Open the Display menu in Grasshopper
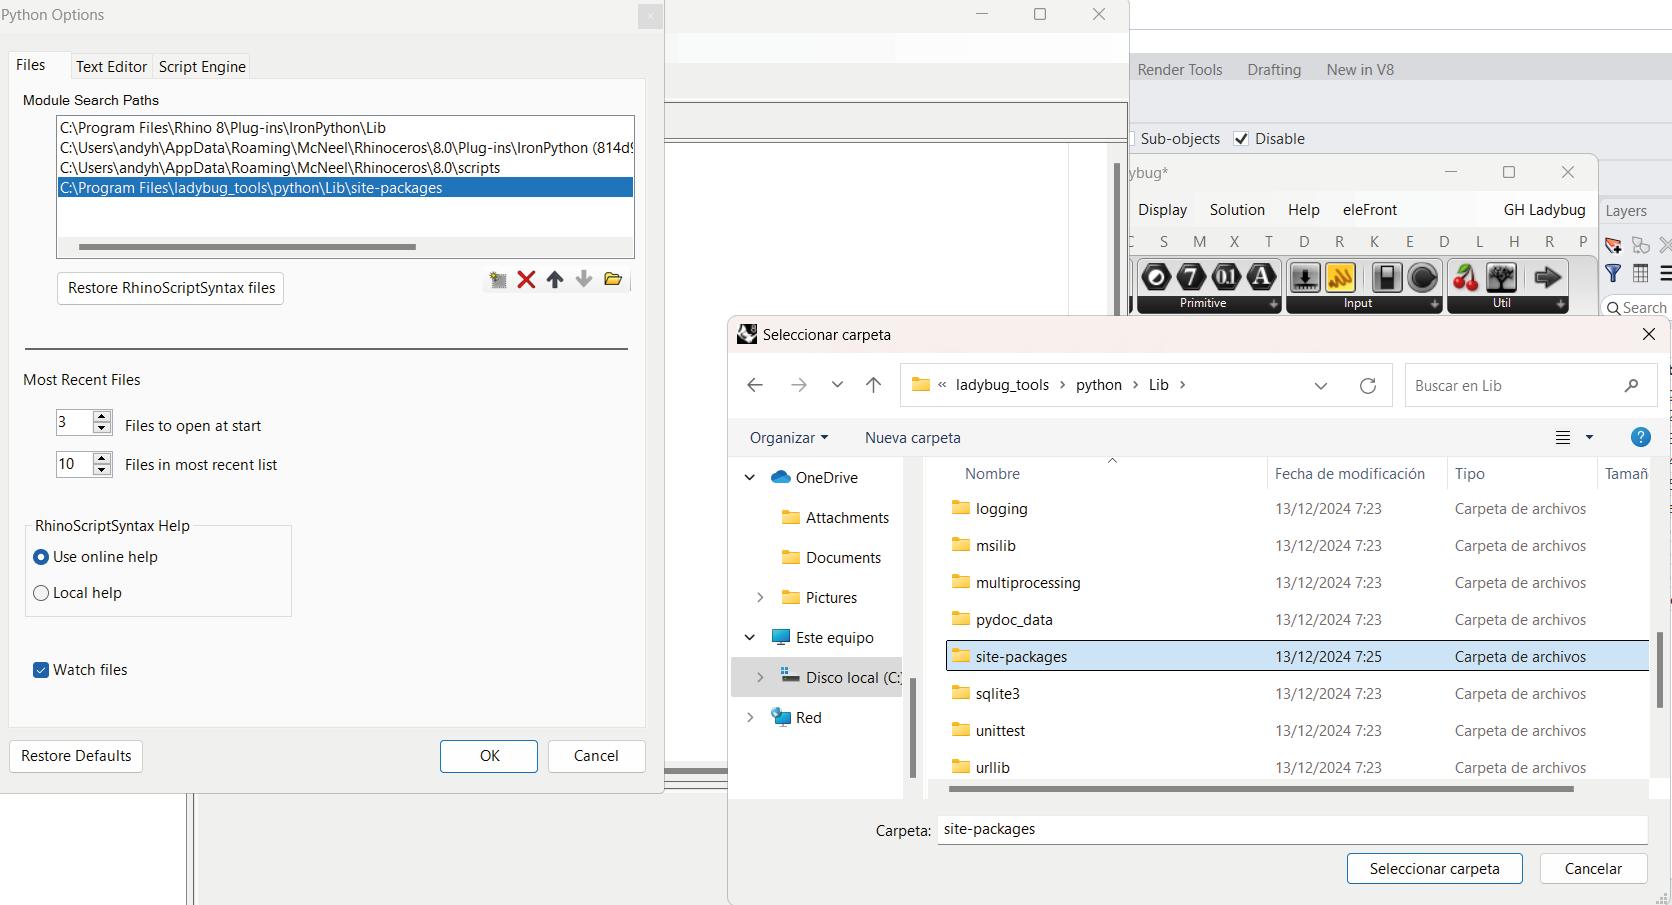This screenshot has width=1672, height=905. [x=1162, y=210]
